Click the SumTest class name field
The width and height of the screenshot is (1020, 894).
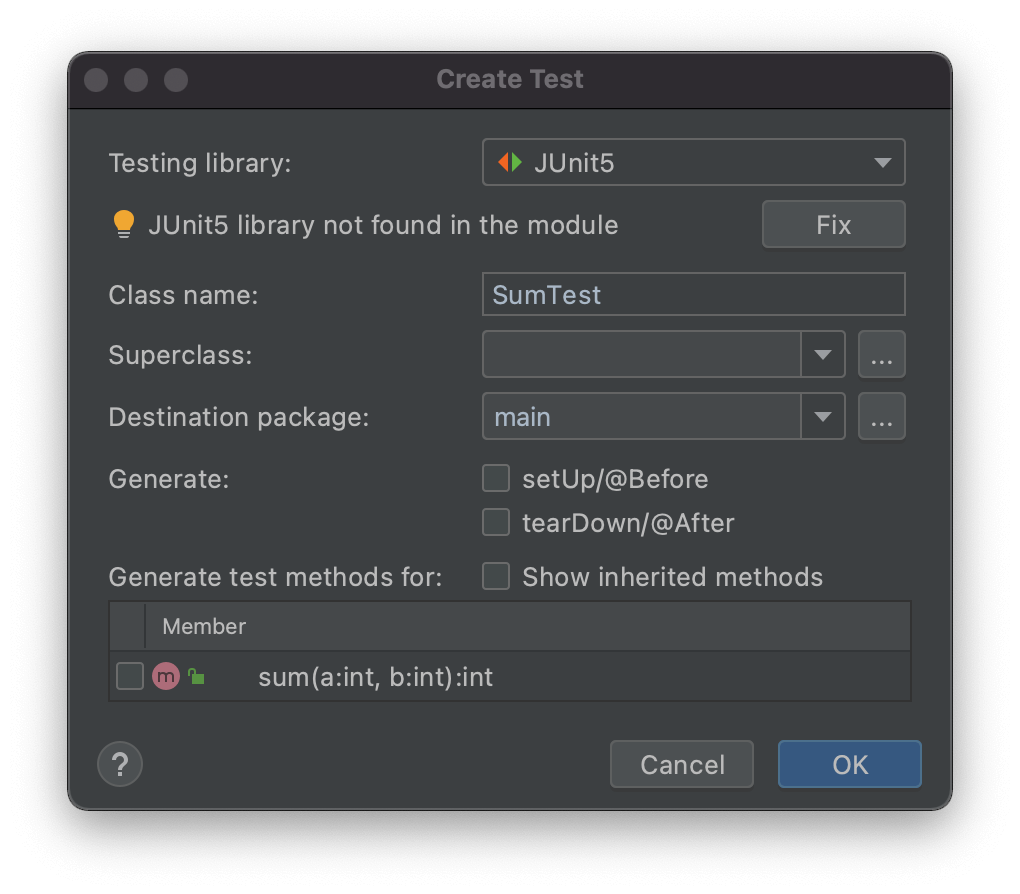[x=693, y=294]
